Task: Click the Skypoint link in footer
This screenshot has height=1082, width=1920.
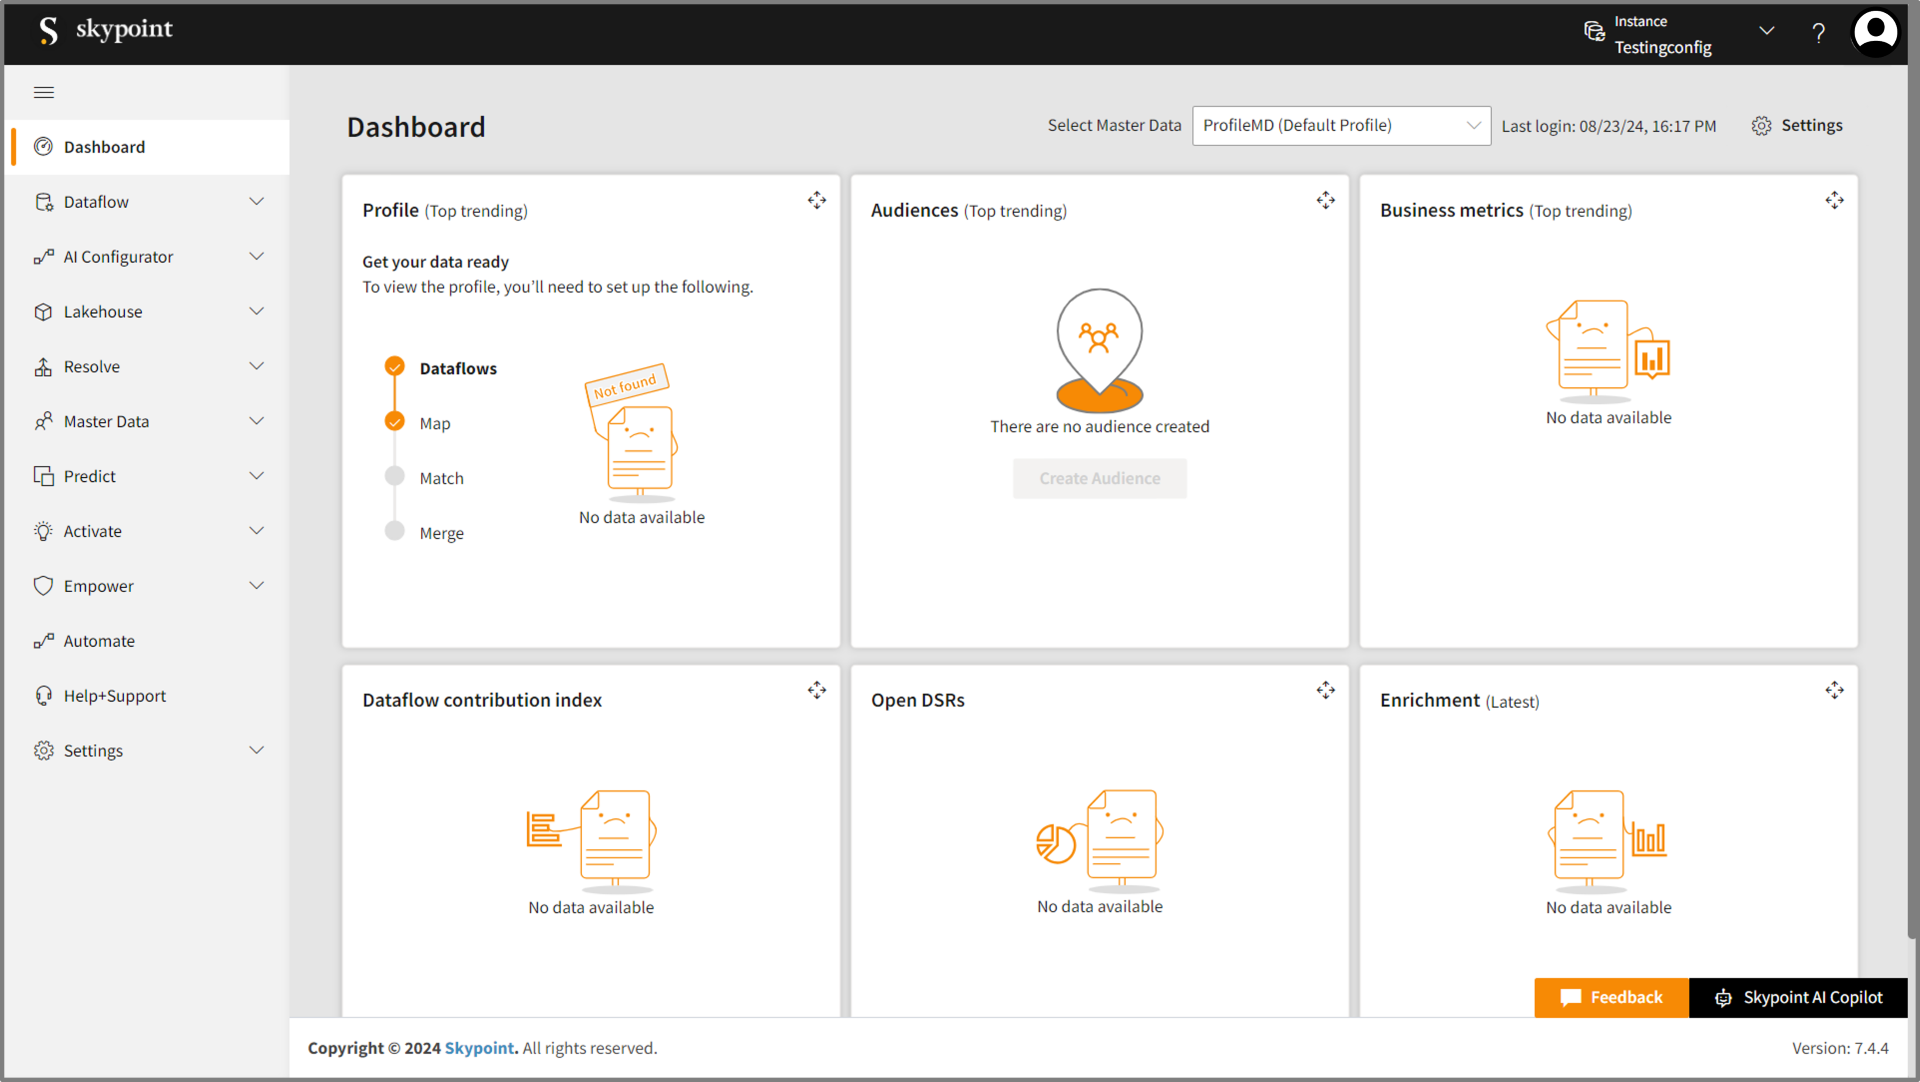Action: click(479, 1048)
